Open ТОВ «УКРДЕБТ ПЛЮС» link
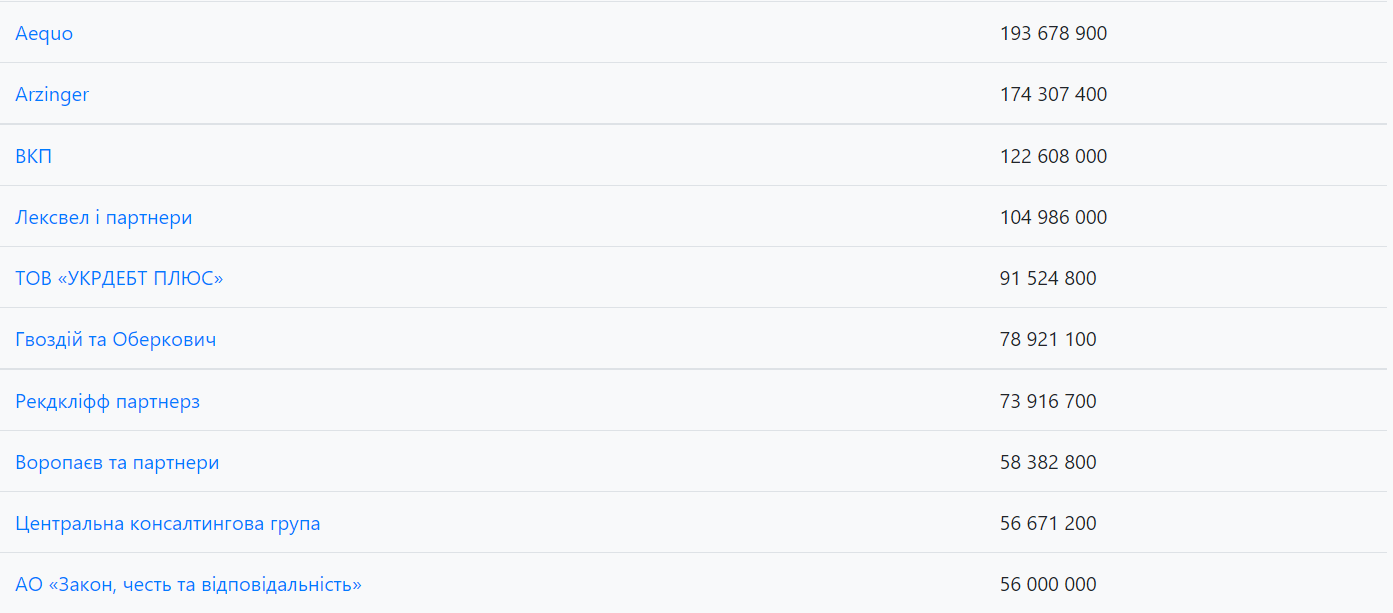Image resolution: width=1393 pixels, height=613 pixels. point(119,278)
